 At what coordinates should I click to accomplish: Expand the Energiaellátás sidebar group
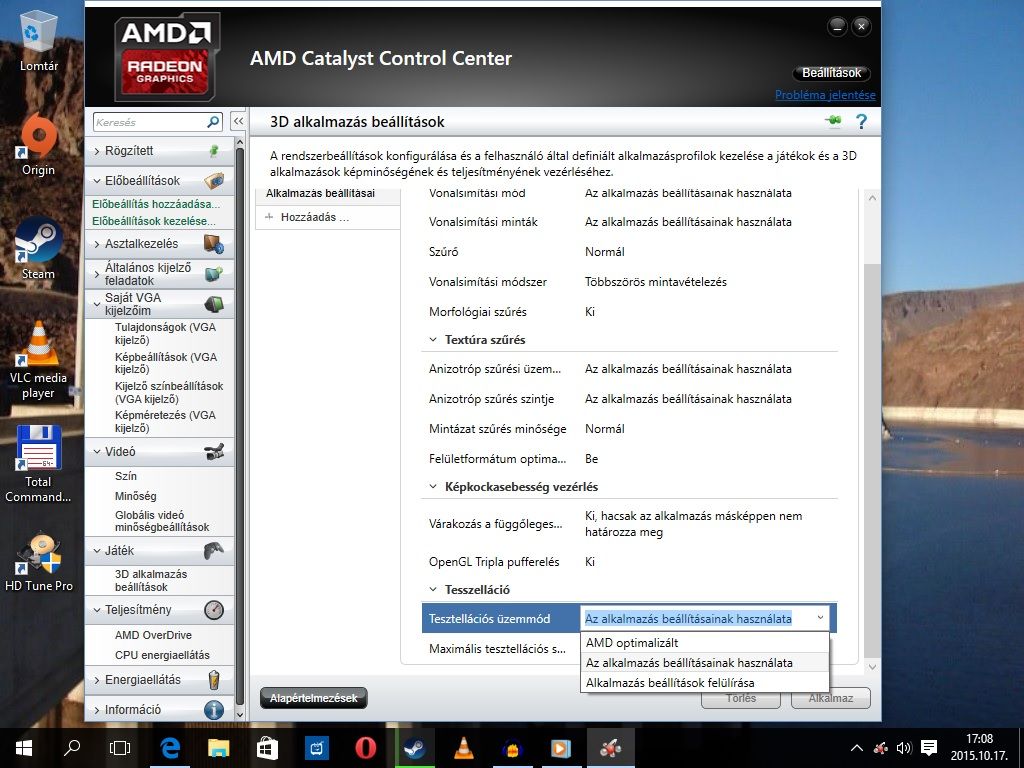[x=97, y=680]
